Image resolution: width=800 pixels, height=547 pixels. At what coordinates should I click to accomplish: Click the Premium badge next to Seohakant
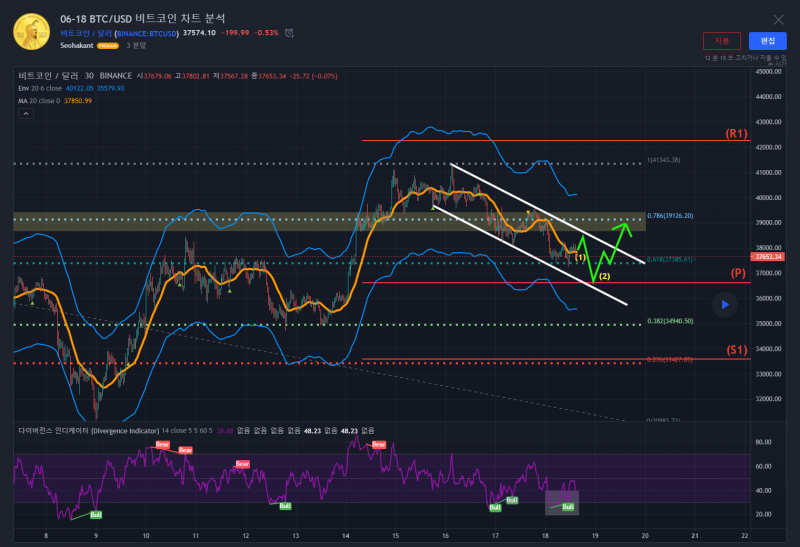pyautogui.click(x=108, y=46)
